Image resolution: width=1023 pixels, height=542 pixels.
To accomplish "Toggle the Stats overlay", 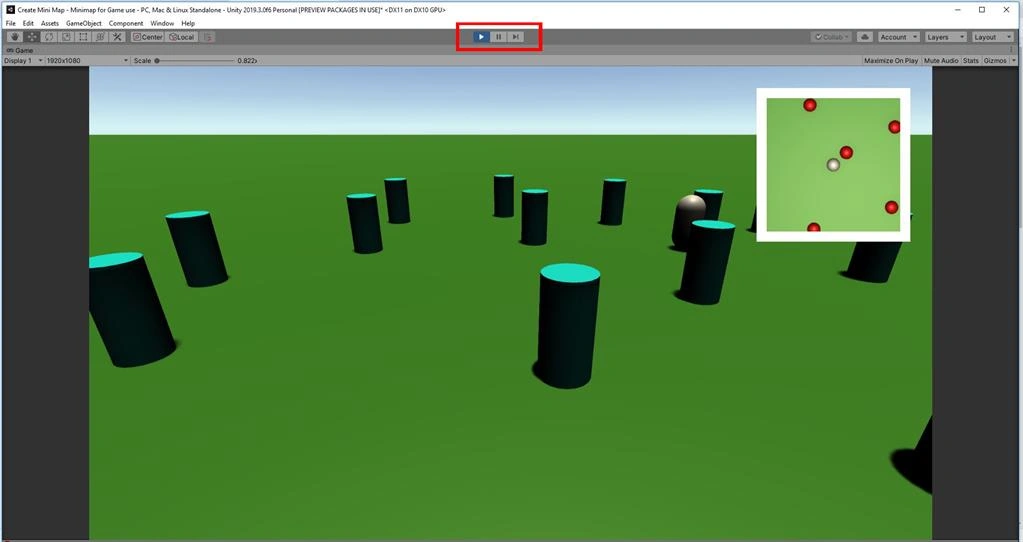I will click(971, 61).
